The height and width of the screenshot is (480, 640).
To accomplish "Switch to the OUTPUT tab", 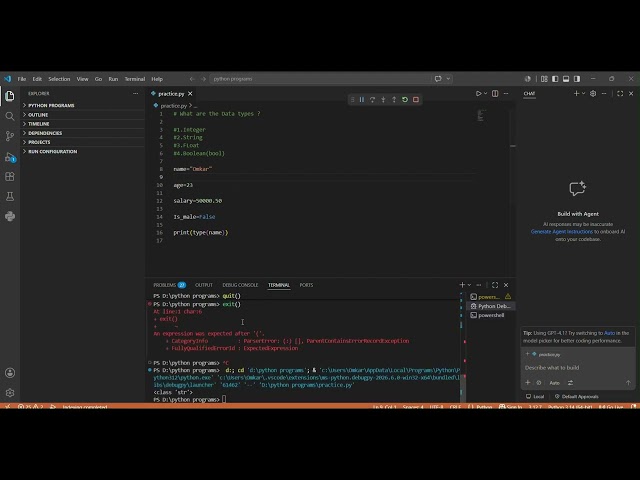I will pos(204,285).
